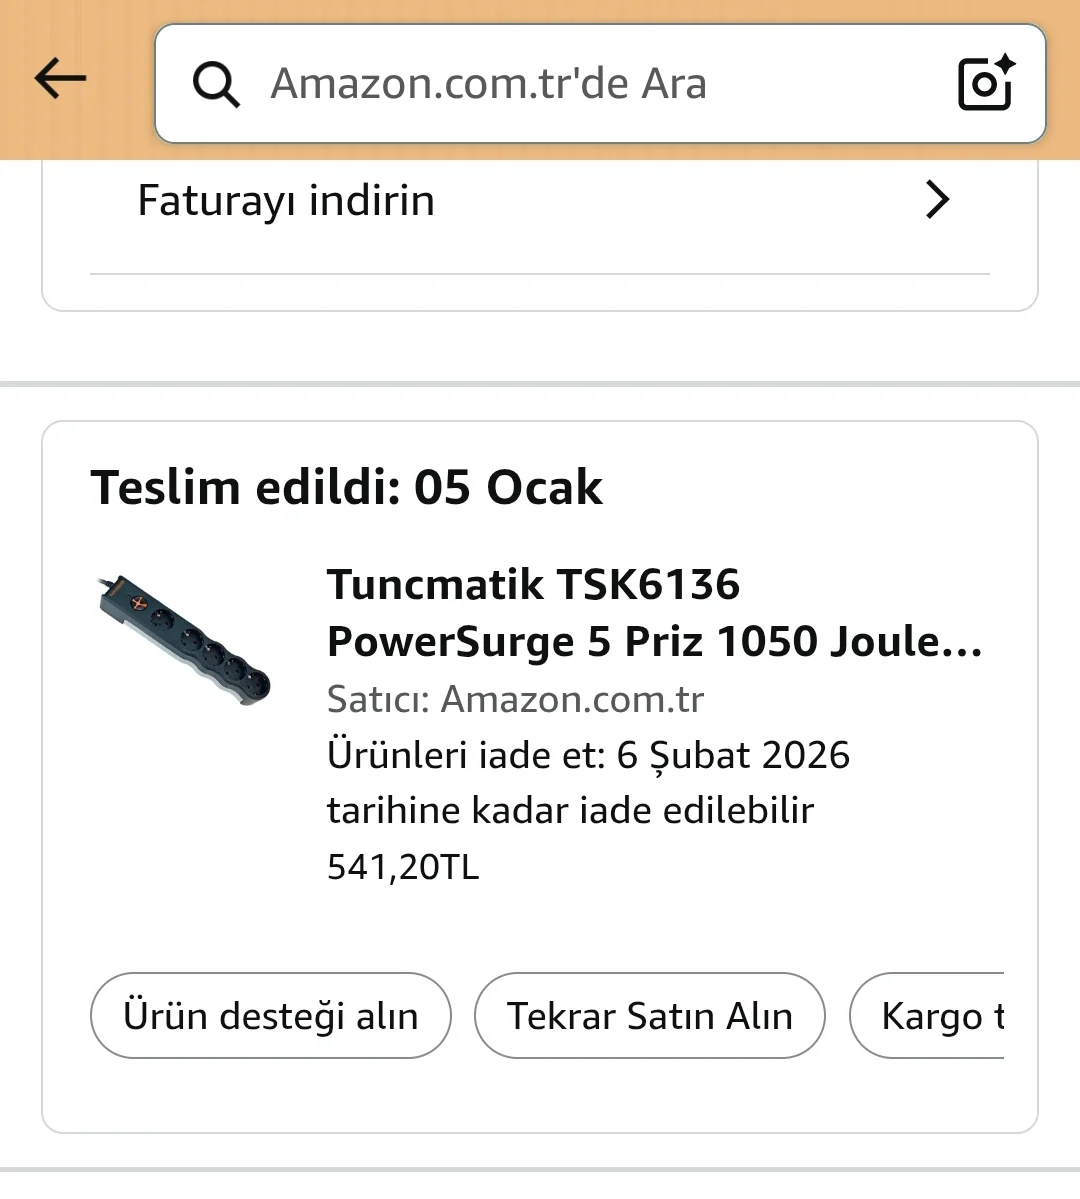Tap the 541,20TL price text
This screenshot has width=1080, height=1199.
pos(403,866)
